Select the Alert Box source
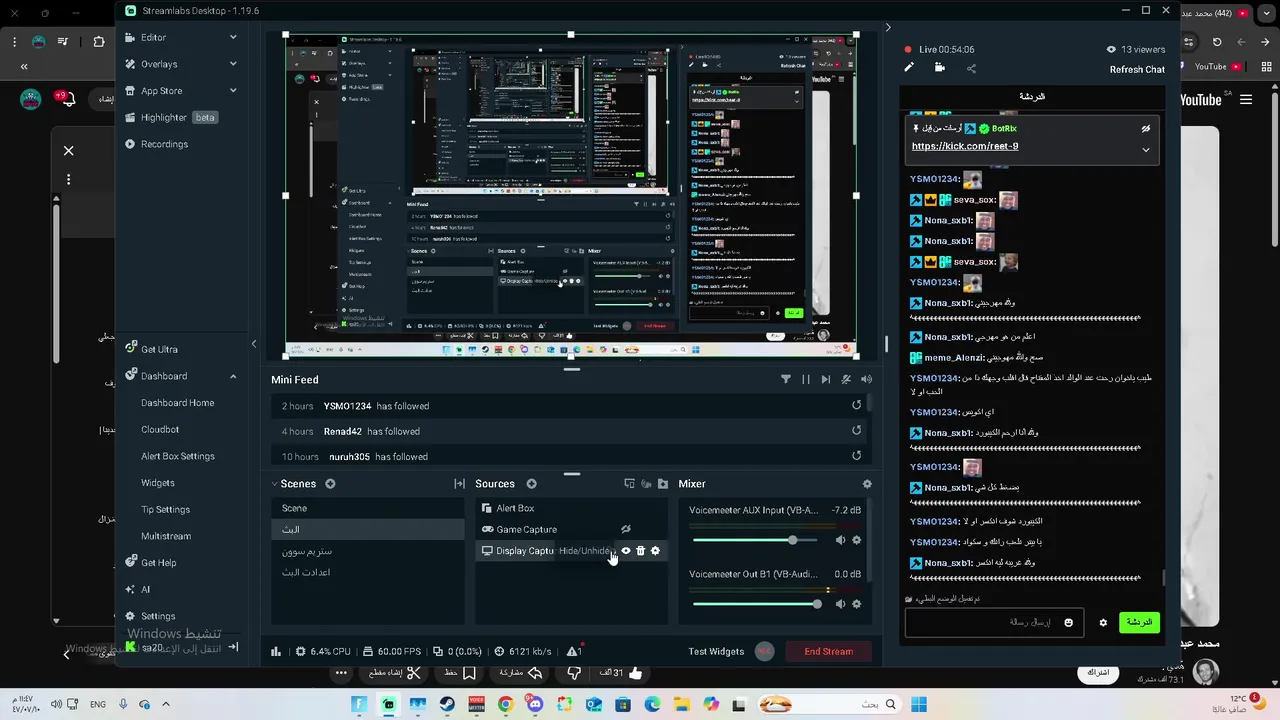1280x720 pixels. tap(571, 508)
